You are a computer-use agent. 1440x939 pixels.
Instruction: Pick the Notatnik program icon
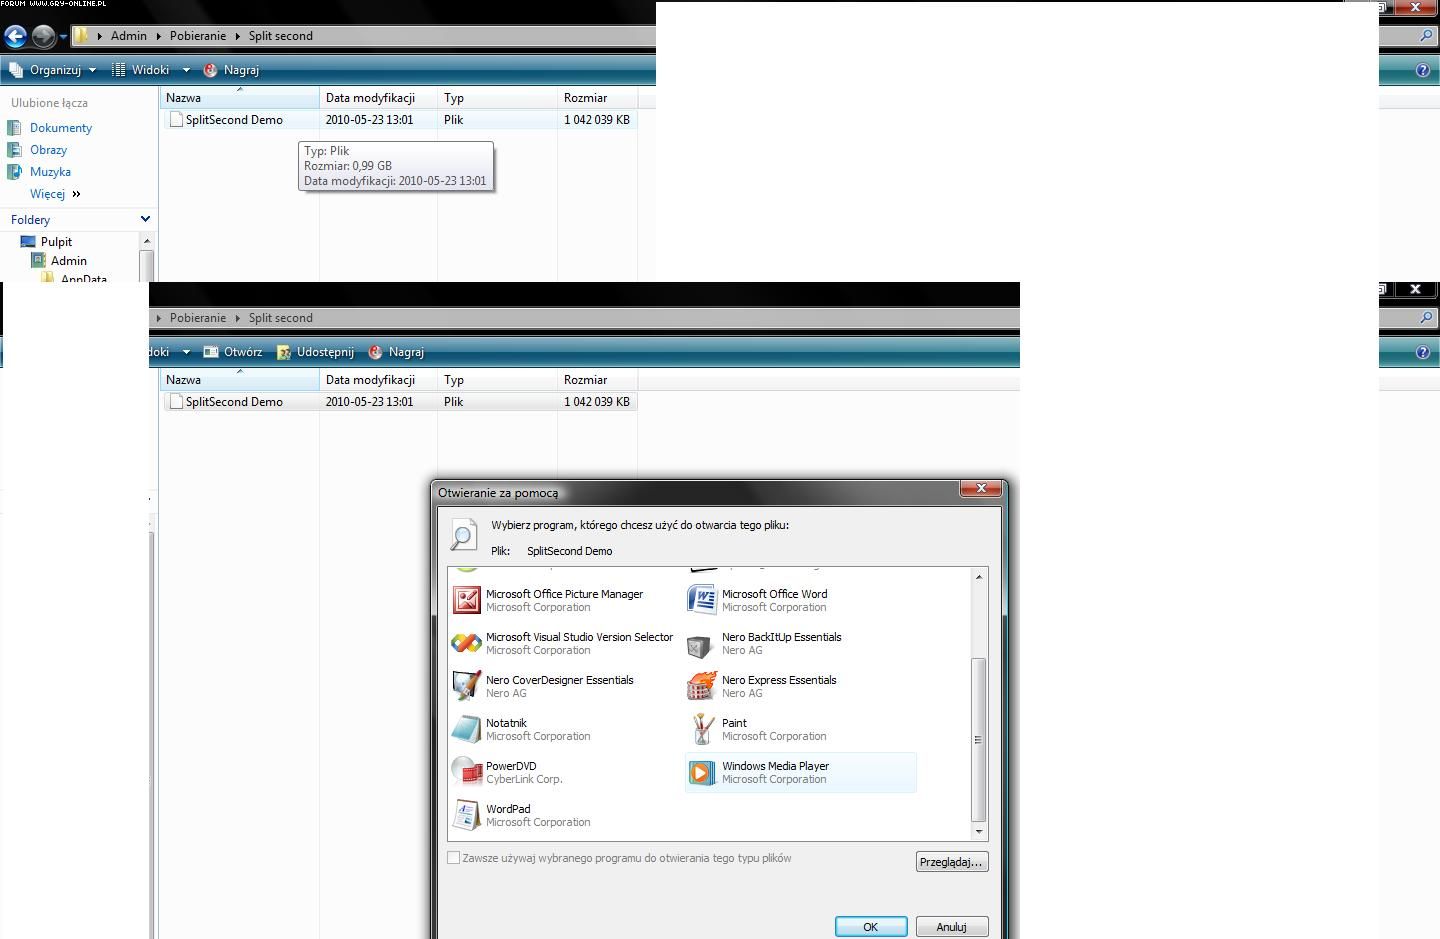(x=466, y=729)
